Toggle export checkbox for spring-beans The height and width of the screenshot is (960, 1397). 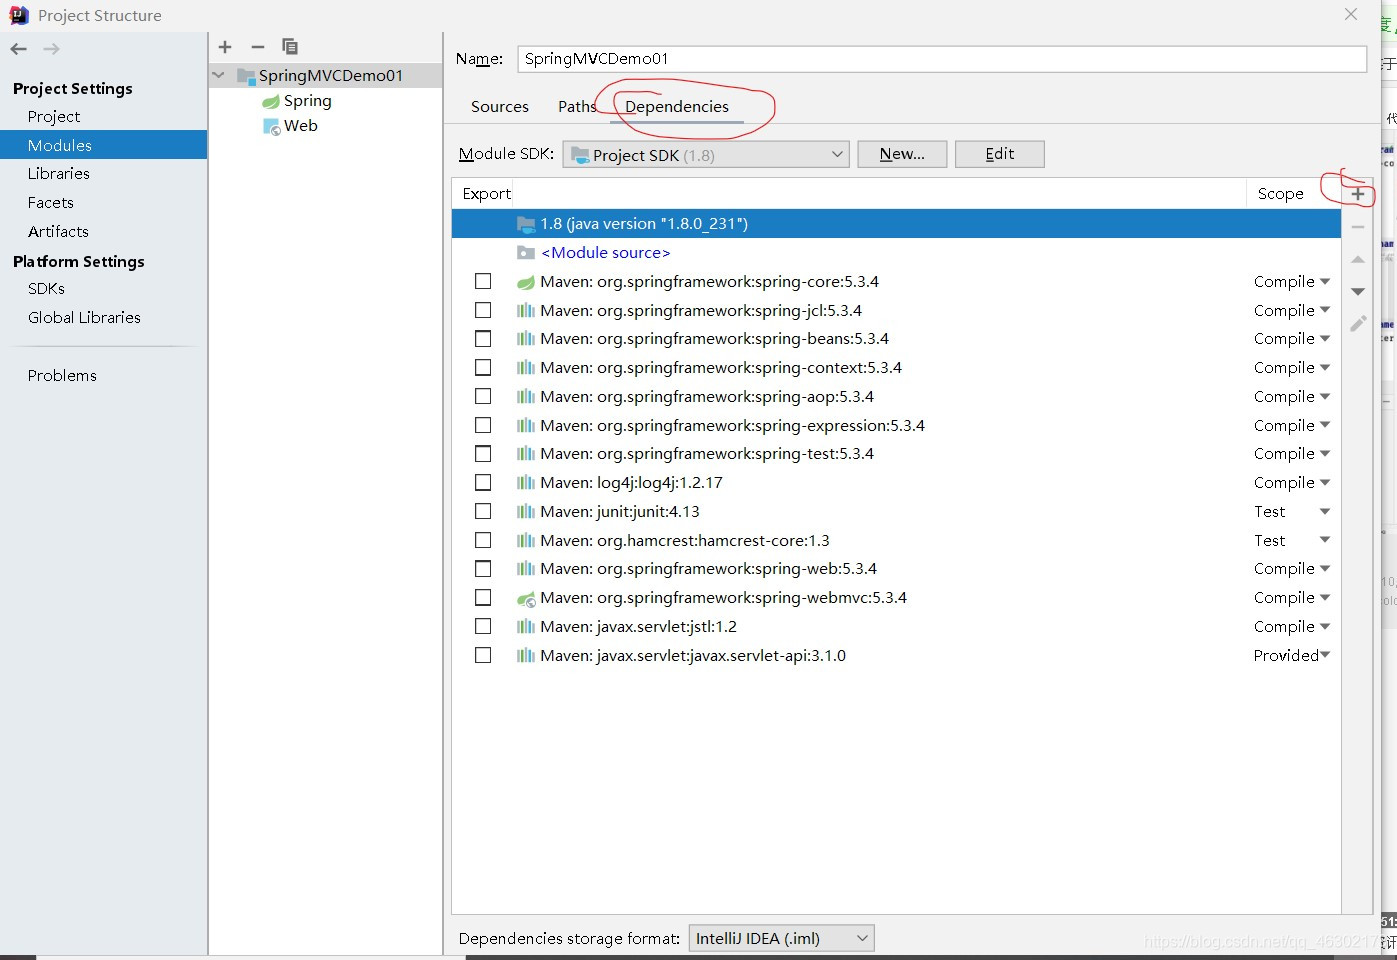(483, 339)
